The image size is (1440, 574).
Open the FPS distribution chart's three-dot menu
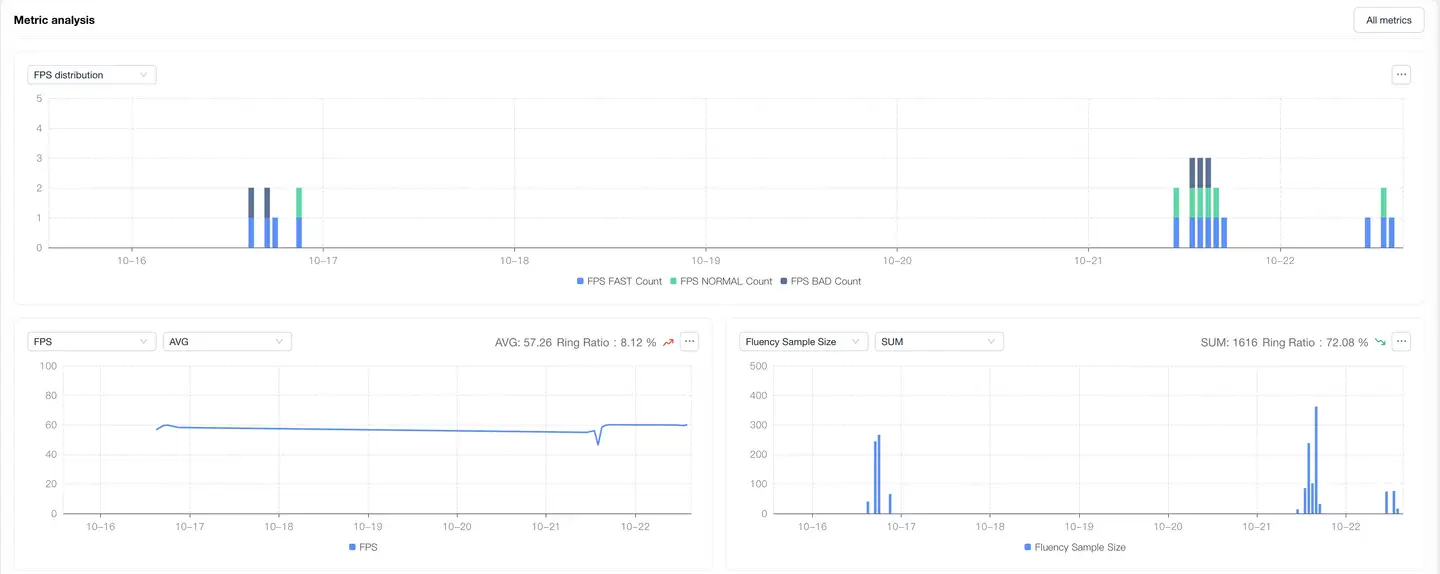[1401, 75]
